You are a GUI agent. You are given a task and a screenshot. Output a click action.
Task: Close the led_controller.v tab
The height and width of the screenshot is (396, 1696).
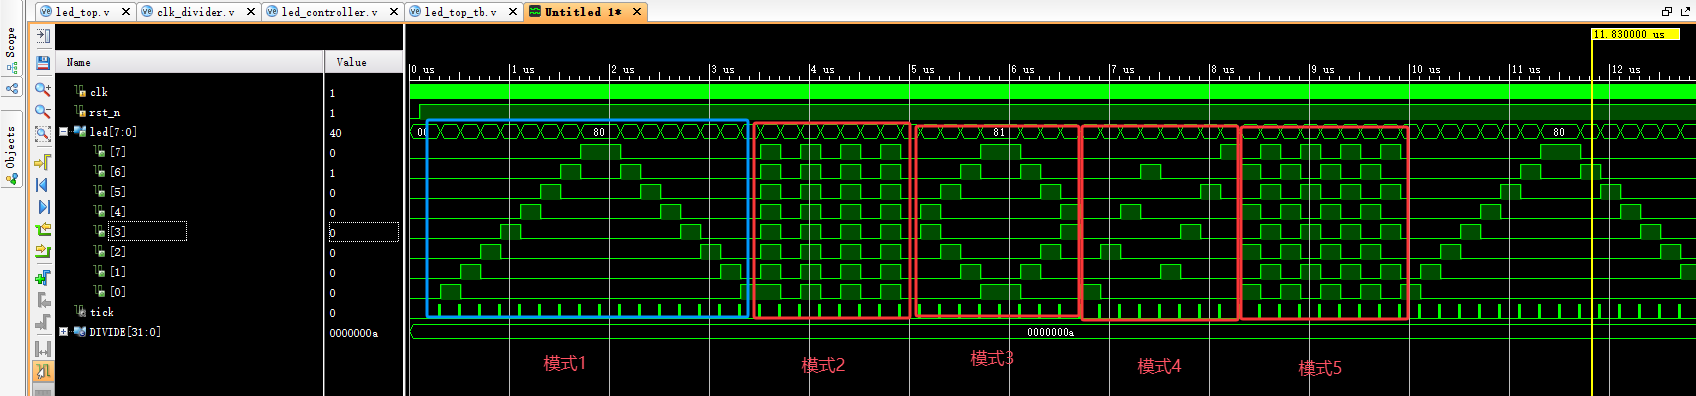(x=394, y=12)
